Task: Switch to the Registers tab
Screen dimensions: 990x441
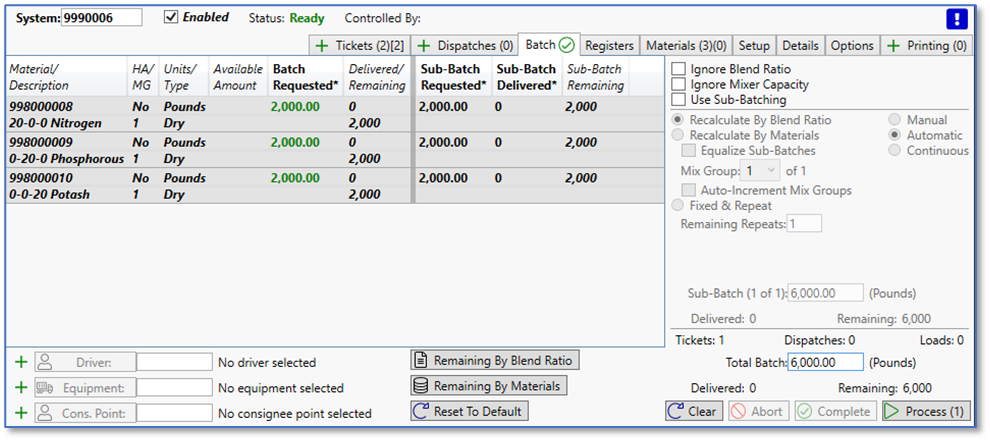Action: click(609, 46)
